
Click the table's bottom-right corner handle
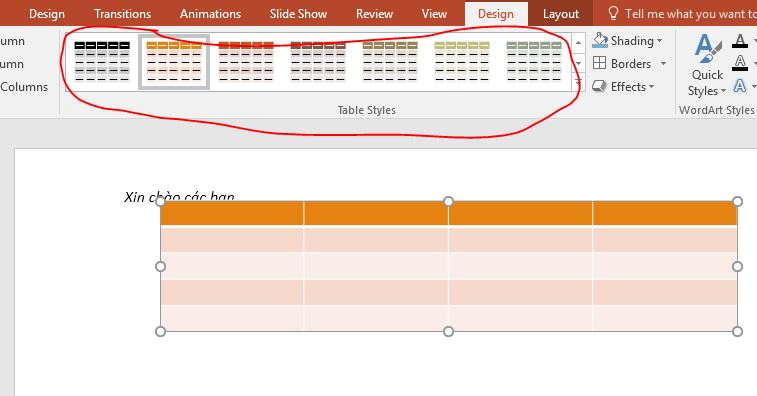point(737,331)
